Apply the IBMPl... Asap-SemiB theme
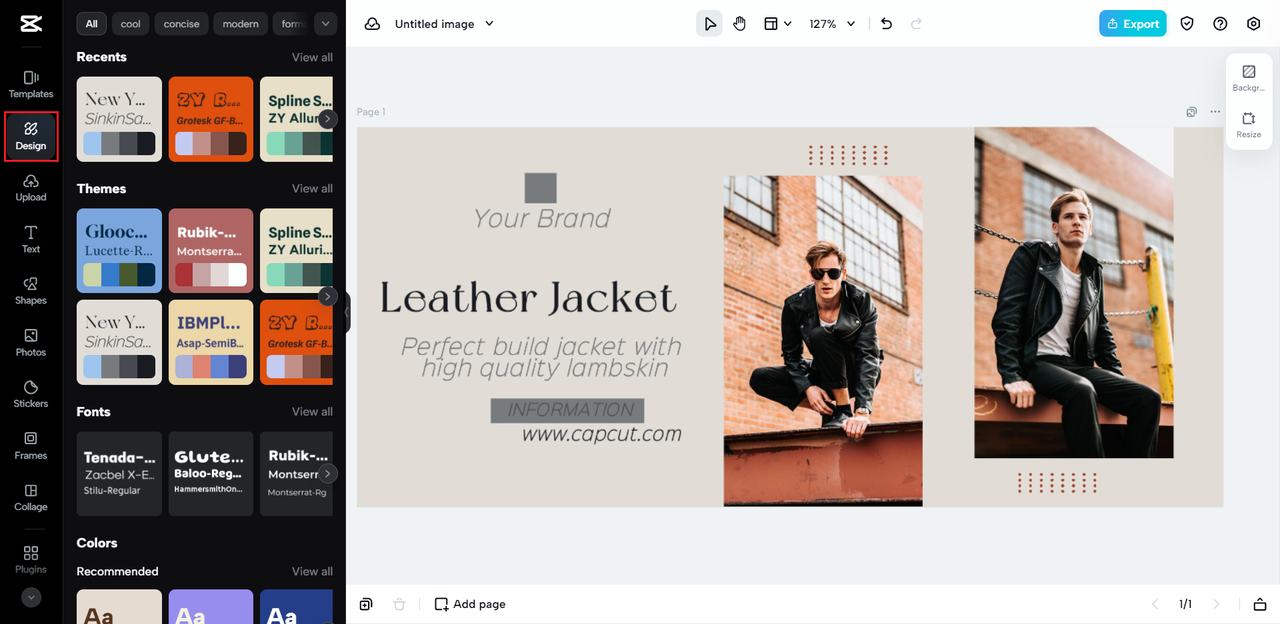 click(211, 342)
